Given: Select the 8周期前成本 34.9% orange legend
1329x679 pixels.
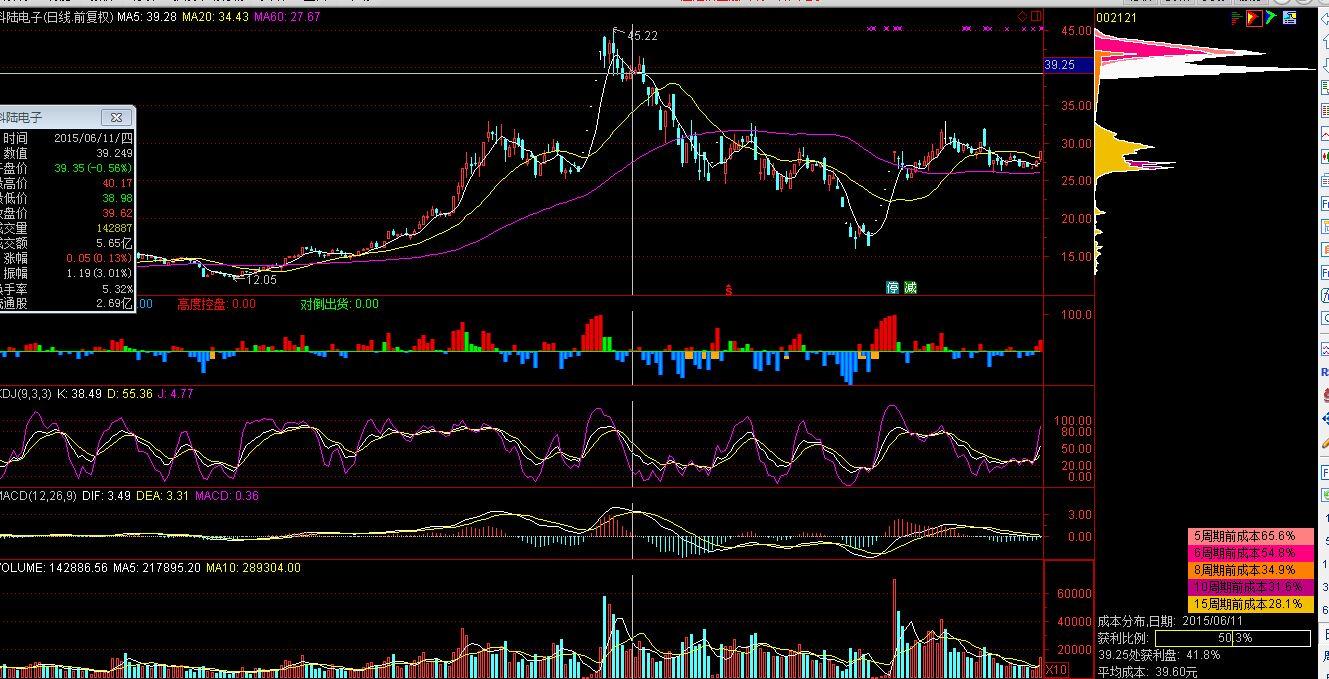Looking at the screenshot, I should point(1250,570).
